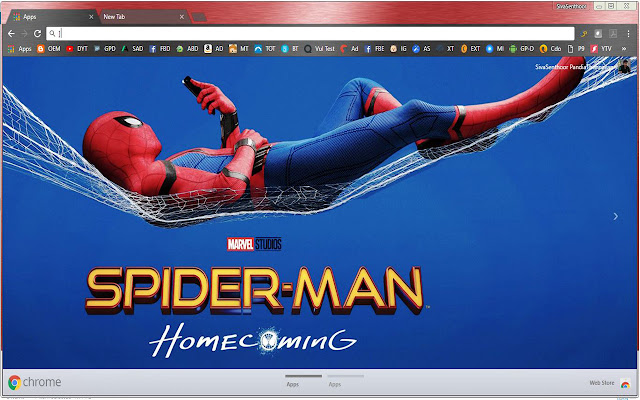Open the Vul Test bookmark
This screenshot has height=400, width=640.
pos(319,49)
